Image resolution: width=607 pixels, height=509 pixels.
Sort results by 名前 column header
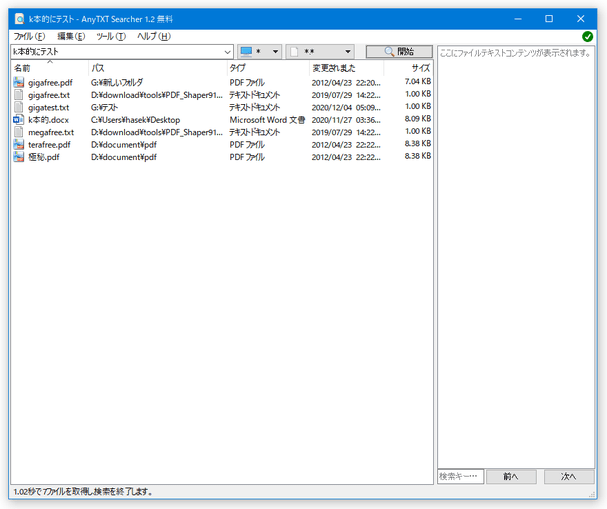point(50,68)
